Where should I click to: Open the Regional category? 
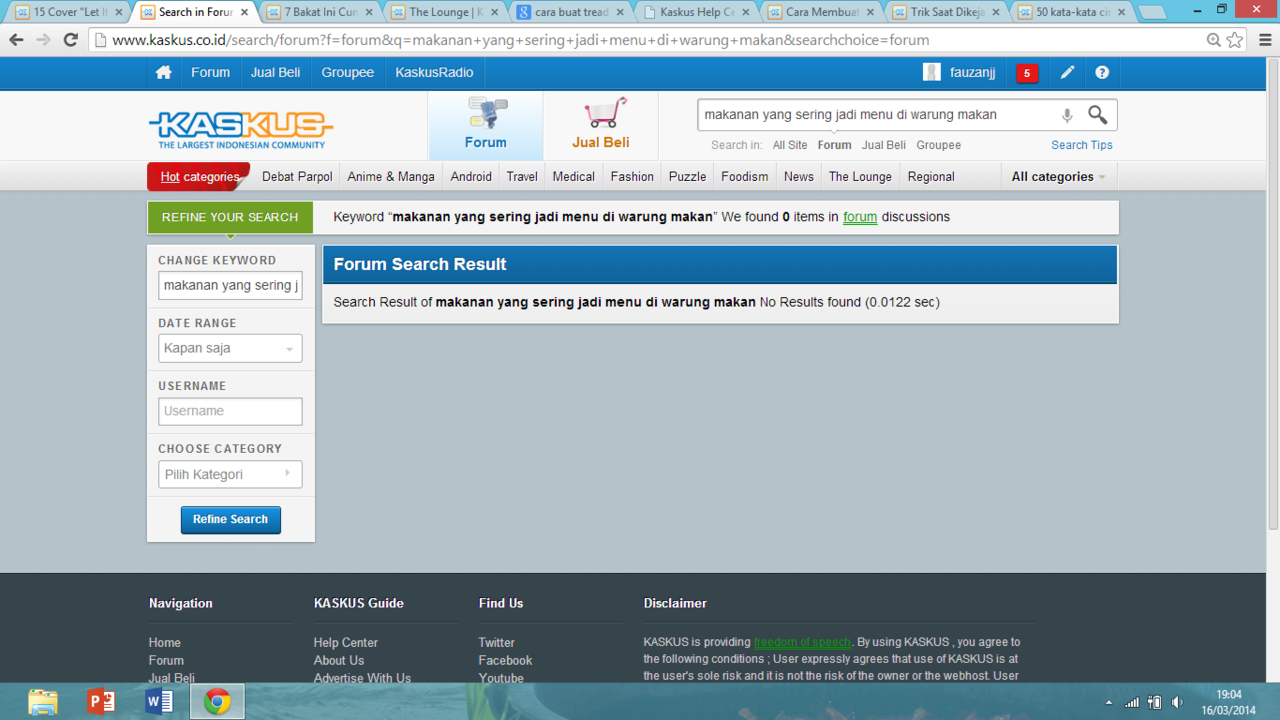point(931,177)
